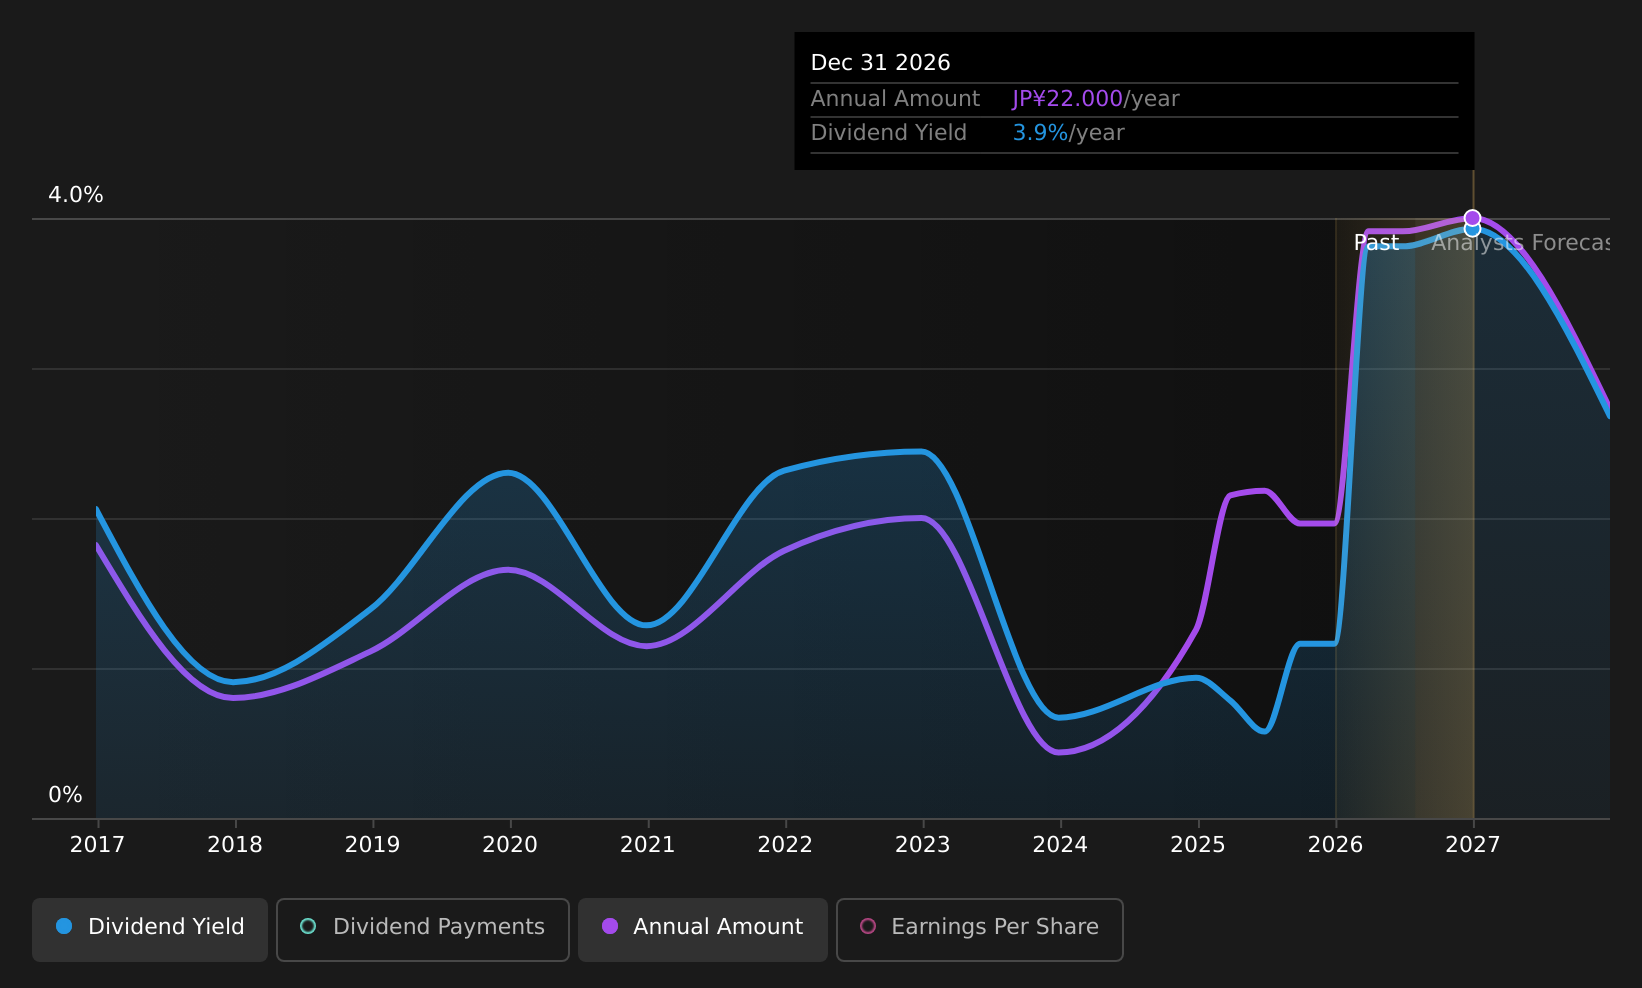The width and height of the screenshot is (1642, 988).
Task: Click the JP¥22.000/year tooltip value
Action: click(1096, 99)
